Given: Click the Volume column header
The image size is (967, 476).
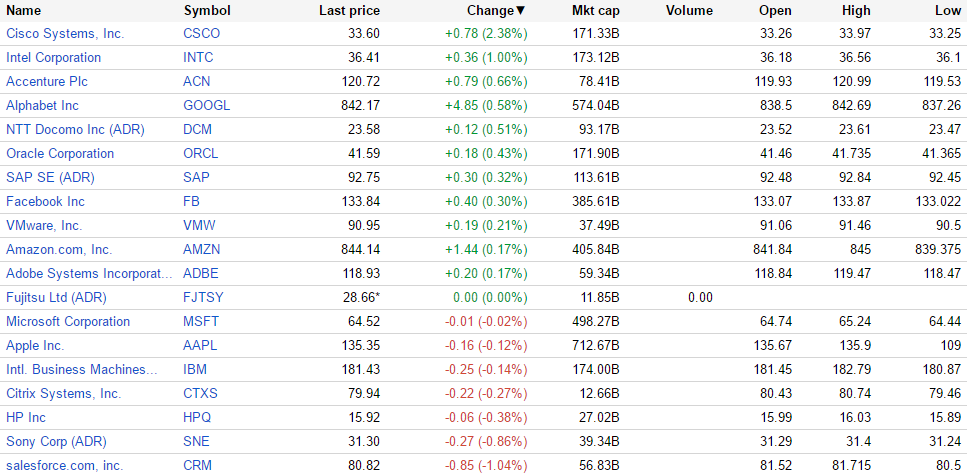Looking at the screenshot, I should coord(689,11).
